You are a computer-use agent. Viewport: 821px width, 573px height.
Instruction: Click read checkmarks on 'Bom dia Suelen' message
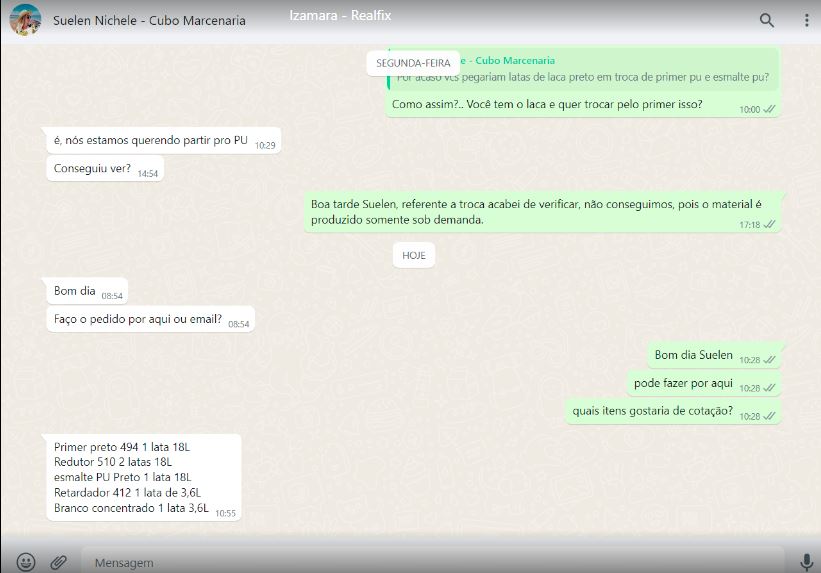tap(769, 359)
